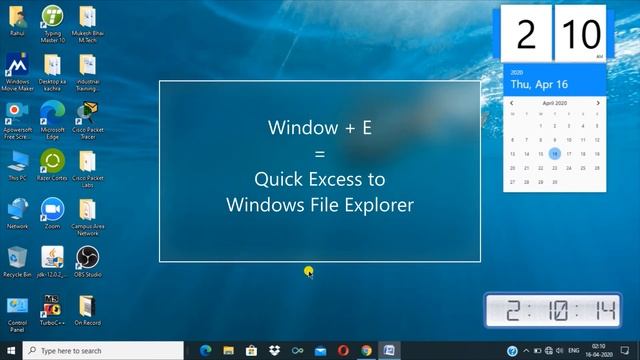This screenshot has width=640, height=360.
Task: Open the taskbar clock and date
Action: (x=598, y=351)
